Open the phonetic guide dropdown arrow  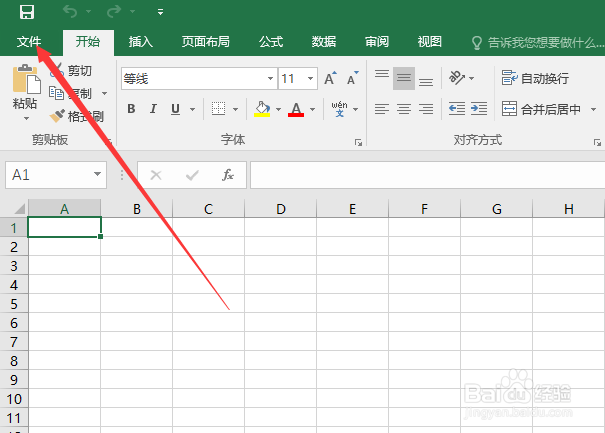(x=356, y=109)
